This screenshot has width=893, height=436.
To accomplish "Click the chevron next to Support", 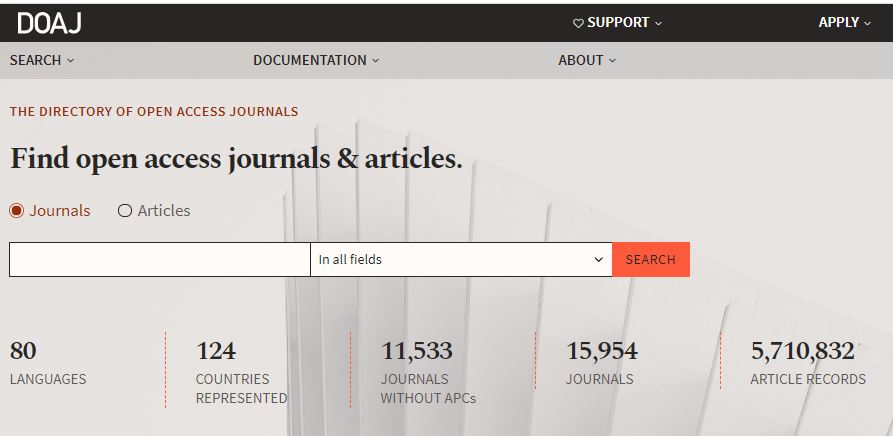I will point(658,23).
